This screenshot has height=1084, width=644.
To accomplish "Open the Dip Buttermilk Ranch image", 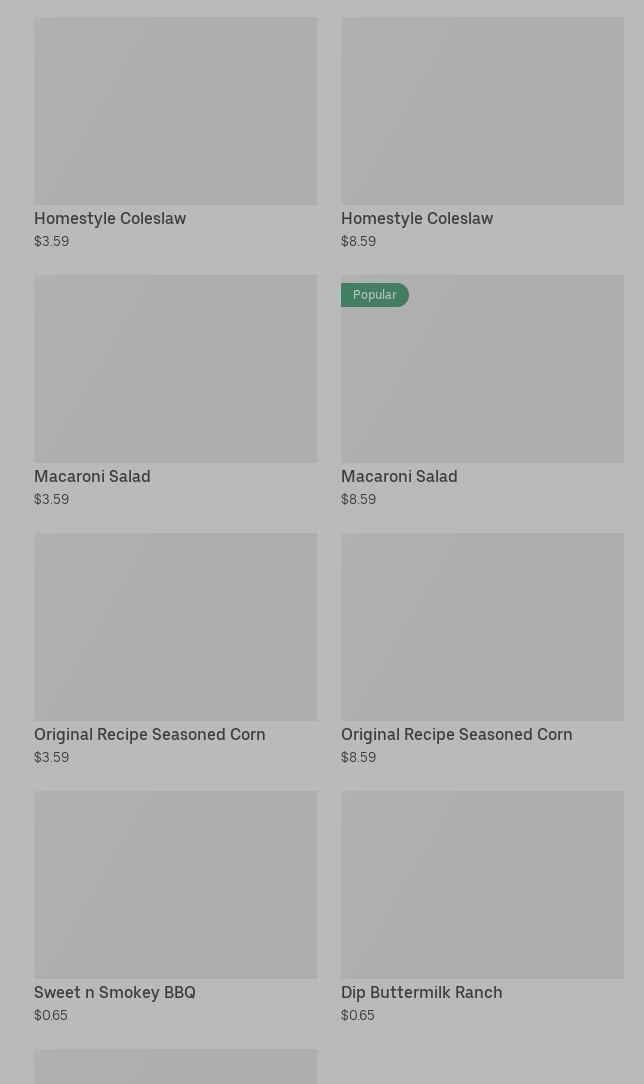I will coord(482,884).
